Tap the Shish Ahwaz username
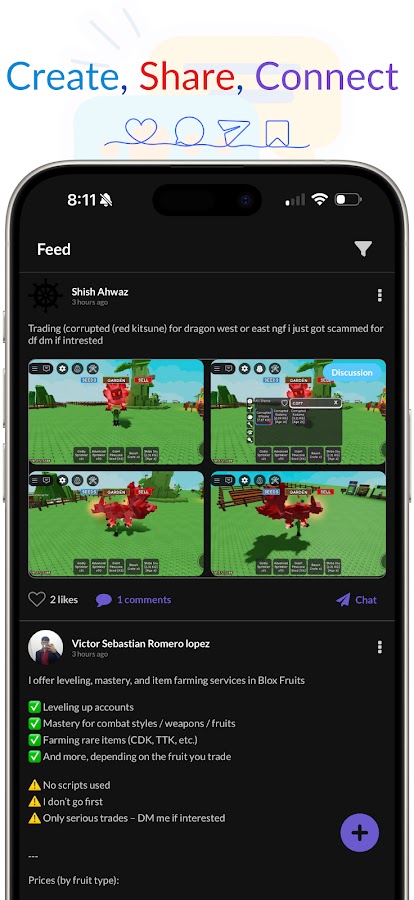Screen dimensions: 414x900 100,292
